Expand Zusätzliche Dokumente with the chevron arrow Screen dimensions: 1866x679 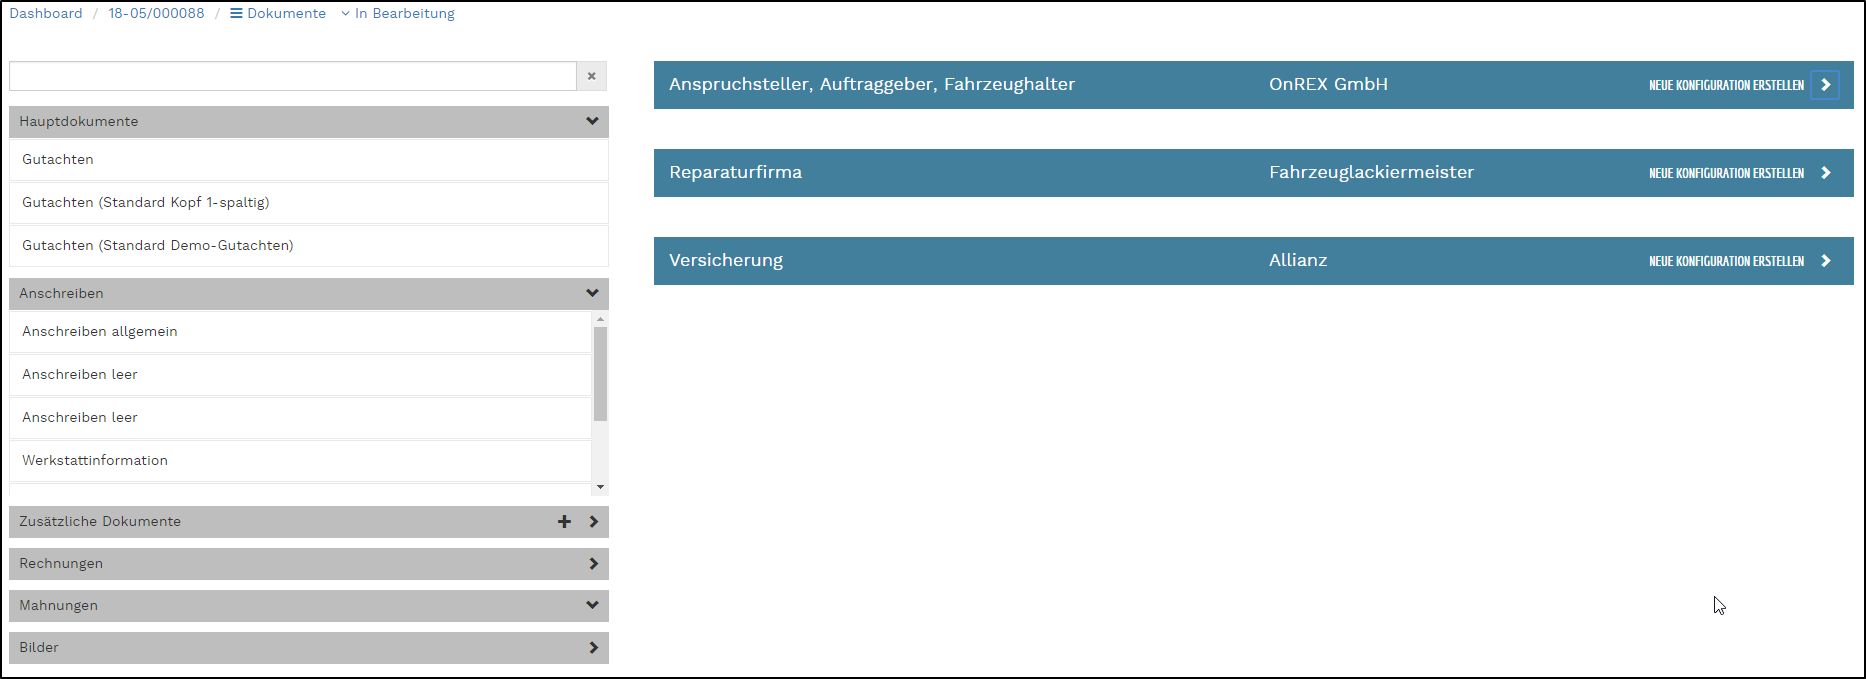click(x=593, y=522)
